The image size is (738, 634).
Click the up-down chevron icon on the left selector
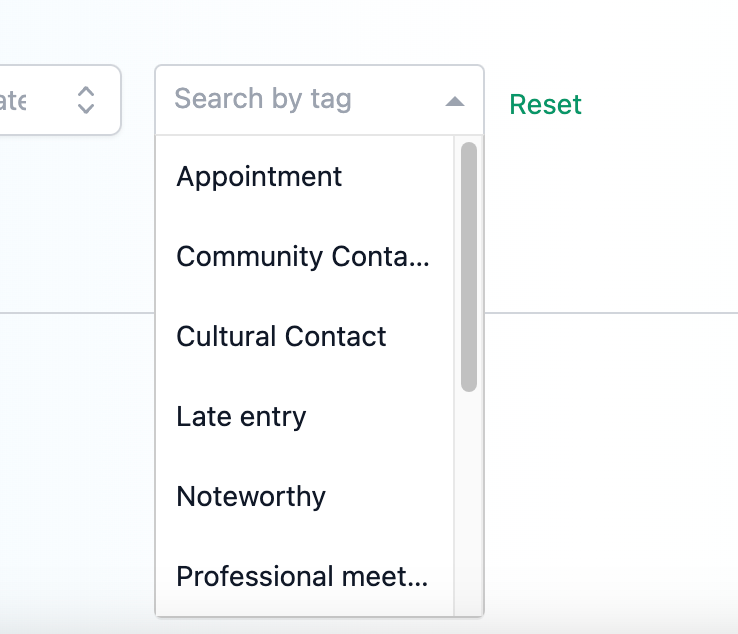click(x=86, y=100)
